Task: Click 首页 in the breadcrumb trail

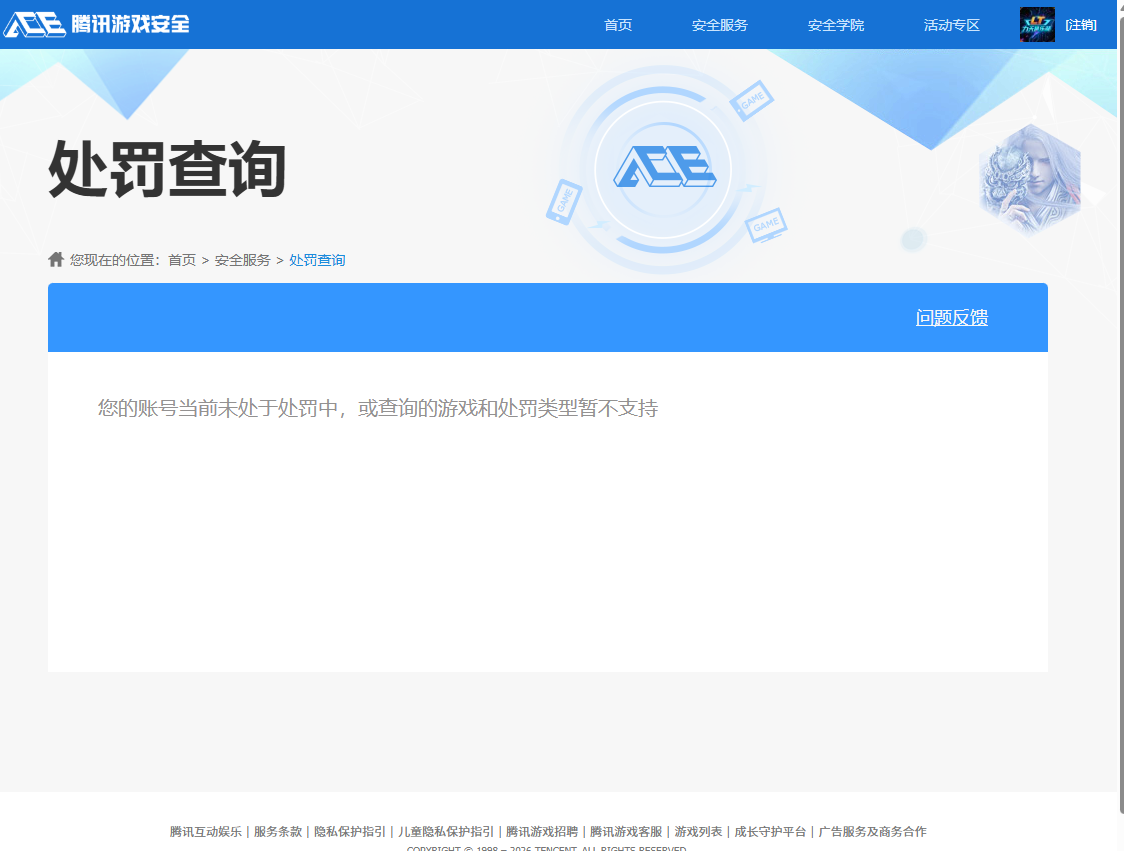Action: coord(183,258)
